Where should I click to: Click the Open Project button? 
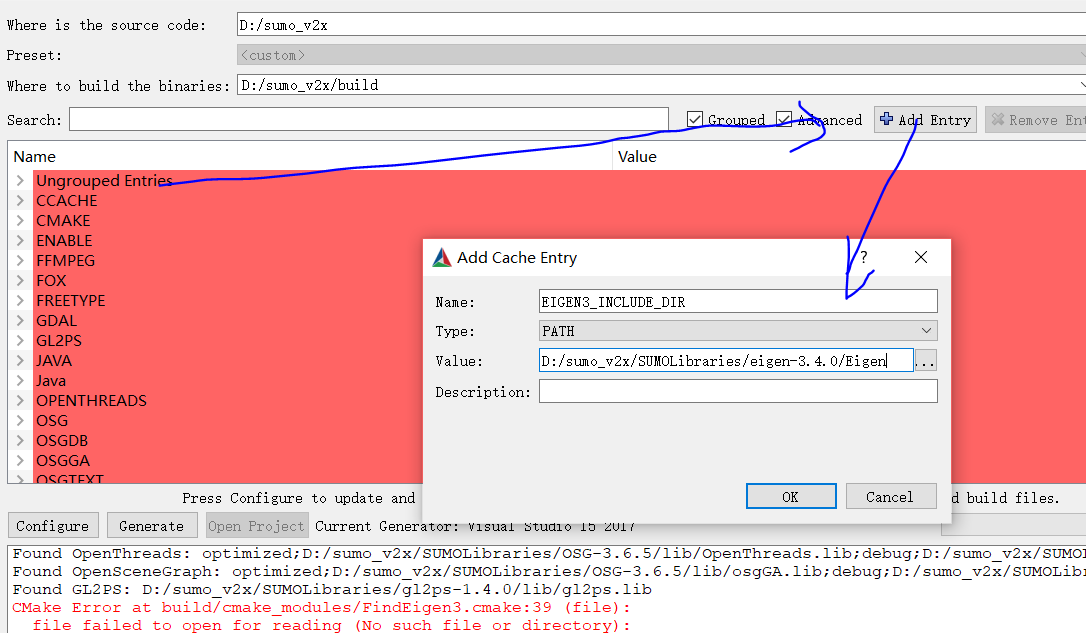coord(257,526)
